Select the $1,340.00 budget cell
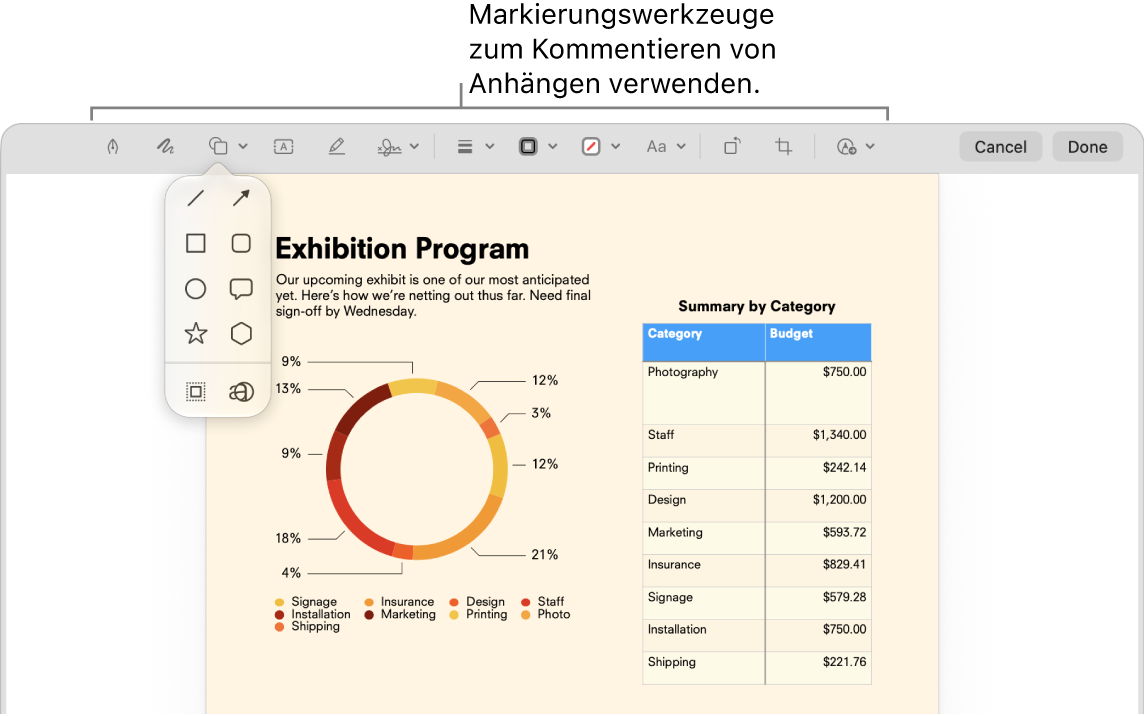Image resolution: width=1144 pixels, height=716 pixels. [x=819, y=441]
